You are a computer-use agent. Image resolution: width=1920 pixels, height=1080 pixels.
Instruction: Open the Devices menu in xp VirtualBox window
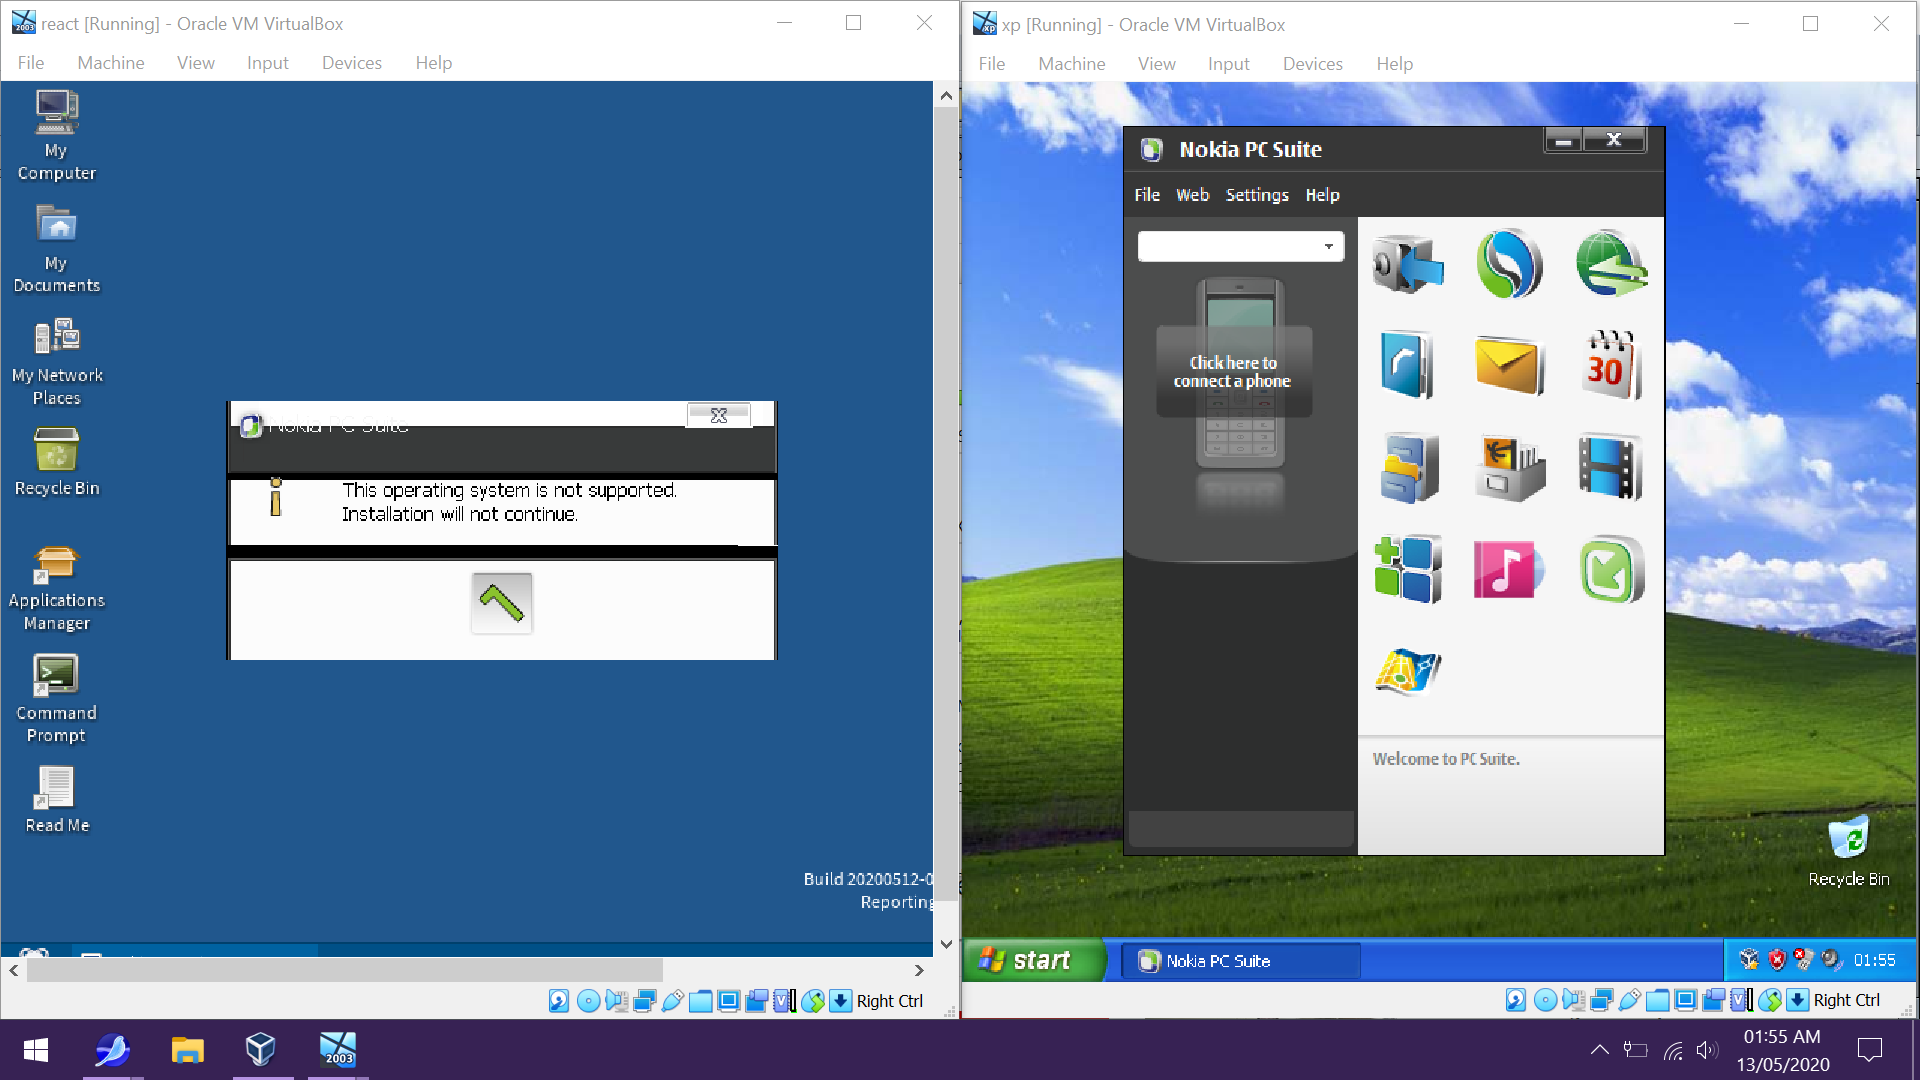pyautogui.click(x=1312, y=64)
